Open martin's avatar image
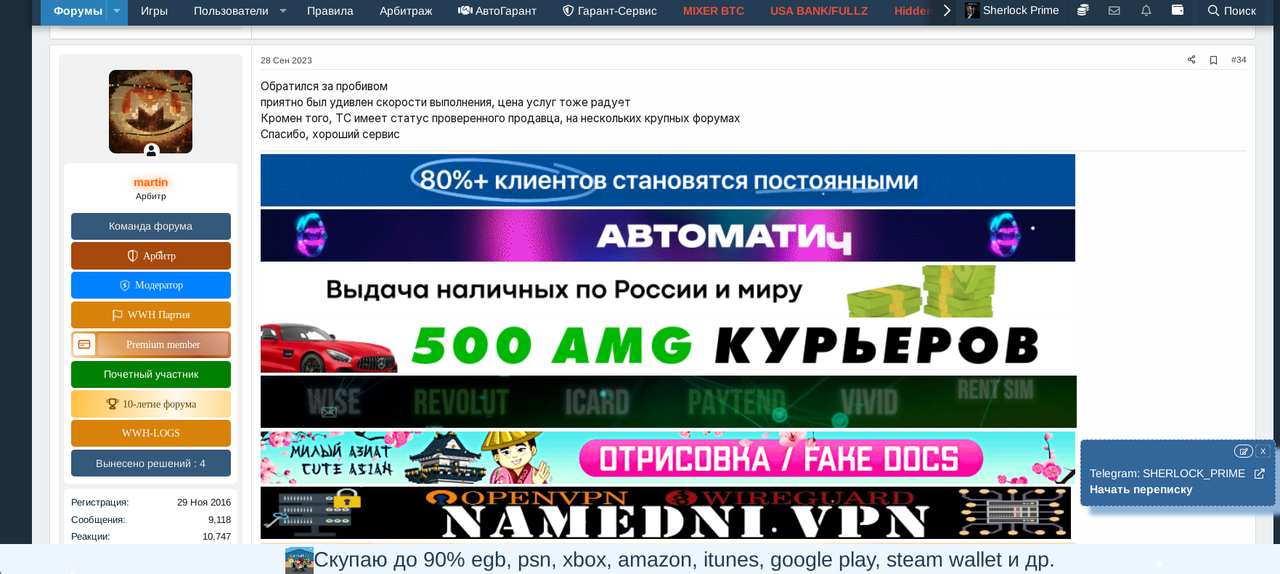1280x574 pixels. pos(151,111)
